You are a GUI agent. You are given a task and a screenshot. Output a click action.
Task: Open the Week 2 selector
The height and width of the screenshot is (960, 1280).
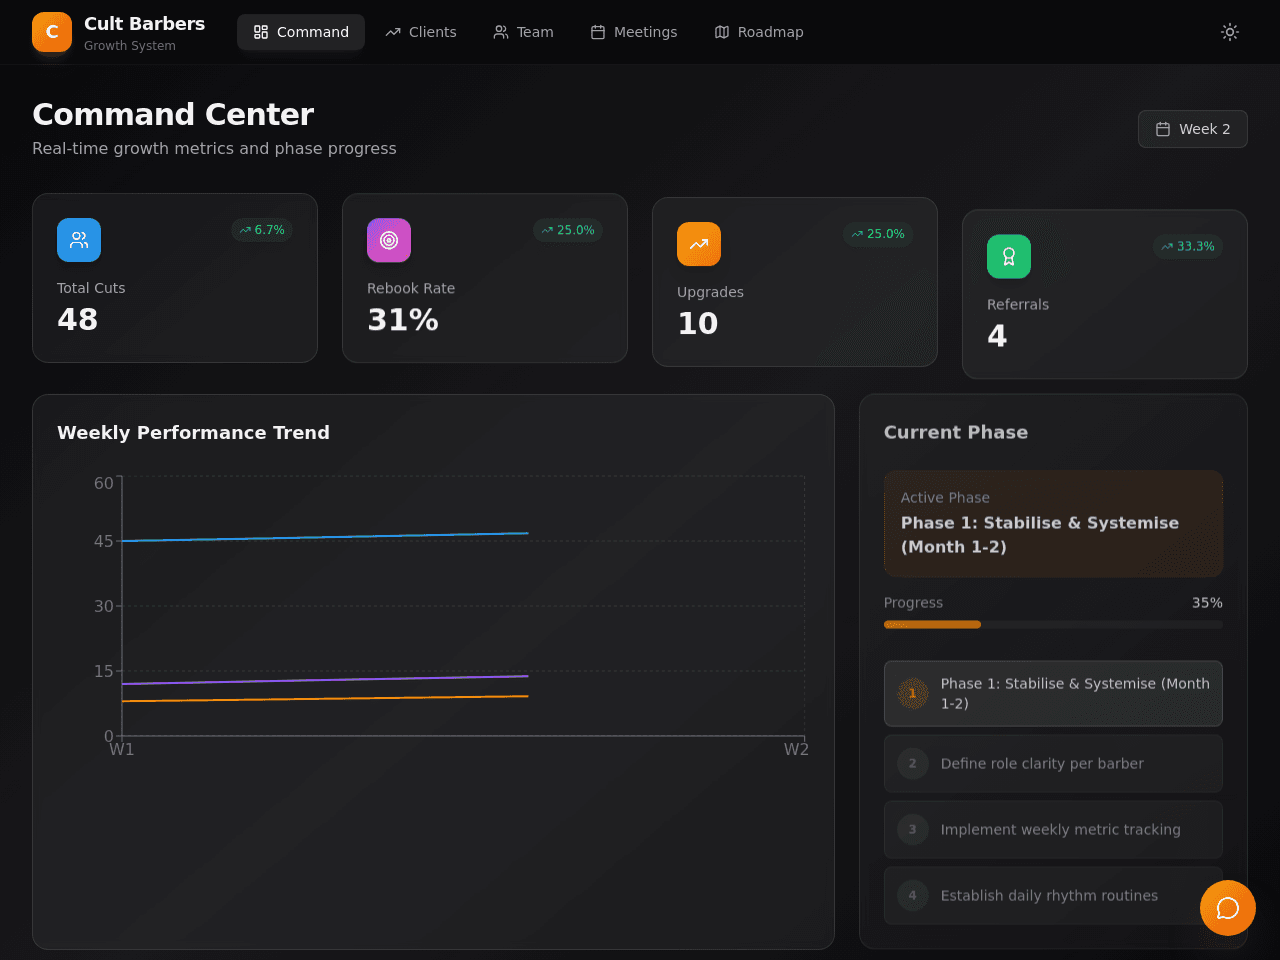pos(1193,129)
